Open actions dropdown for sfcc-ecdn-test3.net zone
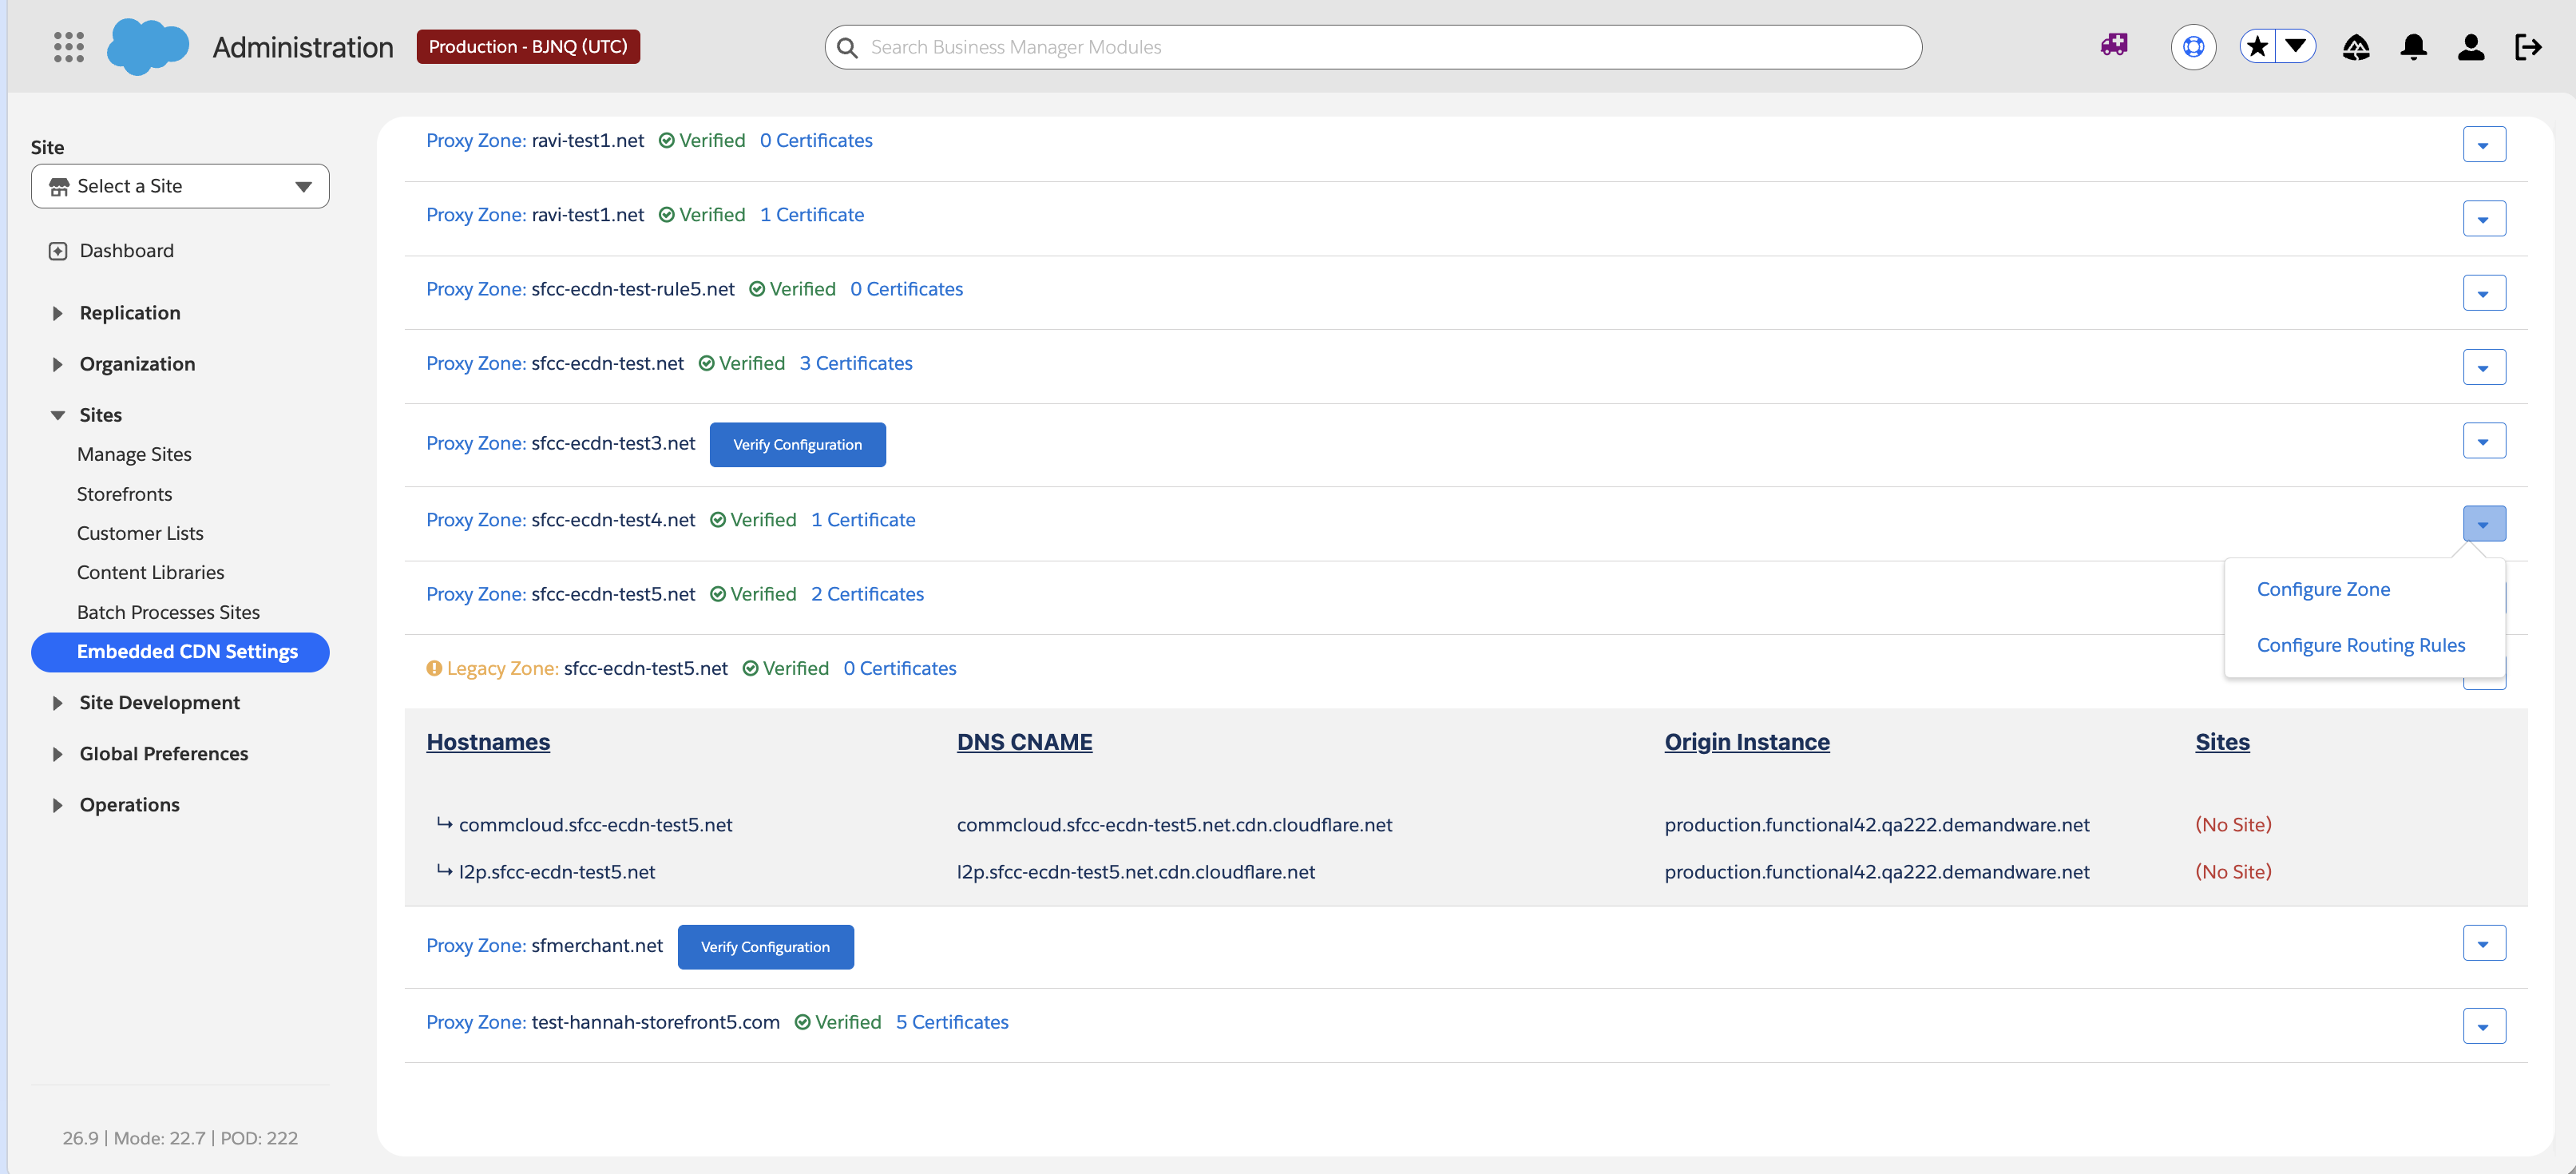 [x=2484, y=441]
